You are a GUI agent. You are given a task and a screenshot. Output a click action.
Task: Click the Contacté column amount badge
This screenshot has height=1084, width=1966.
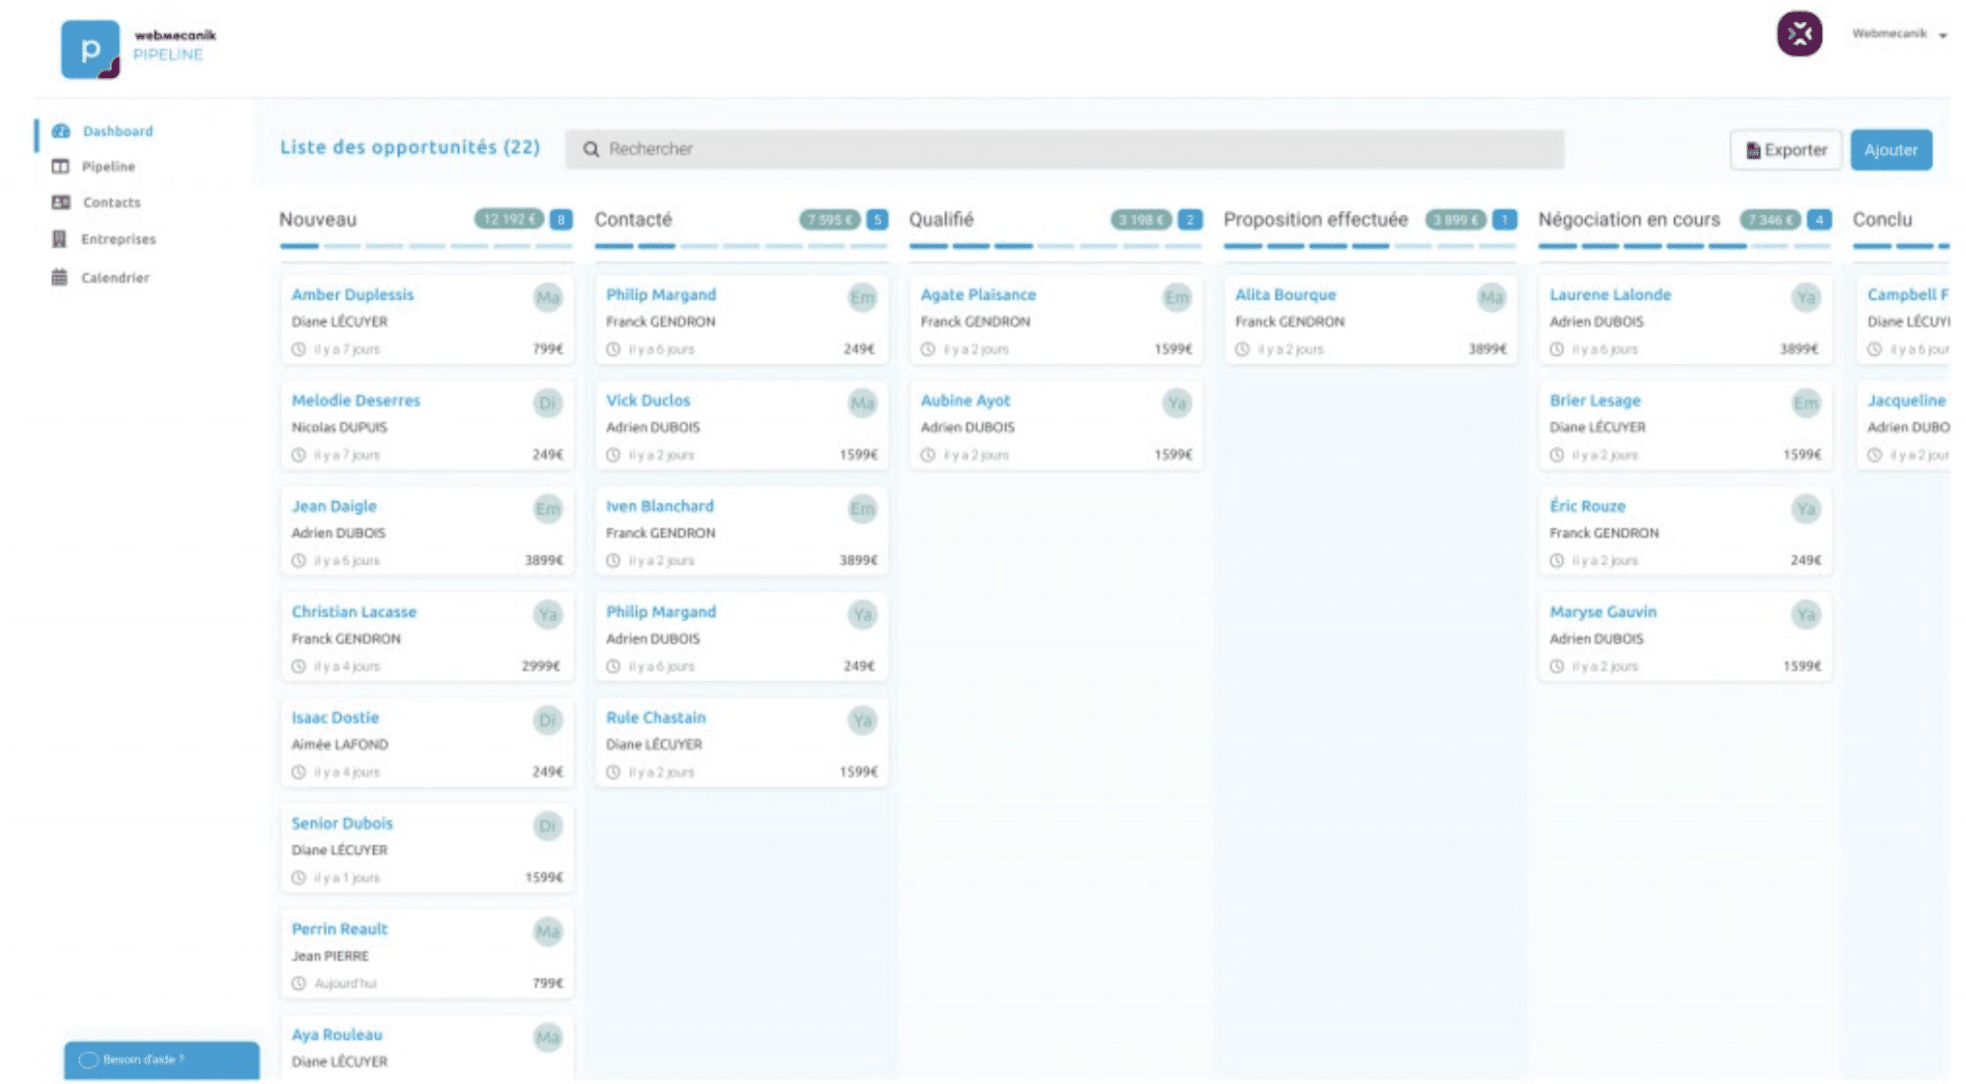pos(828,219)
